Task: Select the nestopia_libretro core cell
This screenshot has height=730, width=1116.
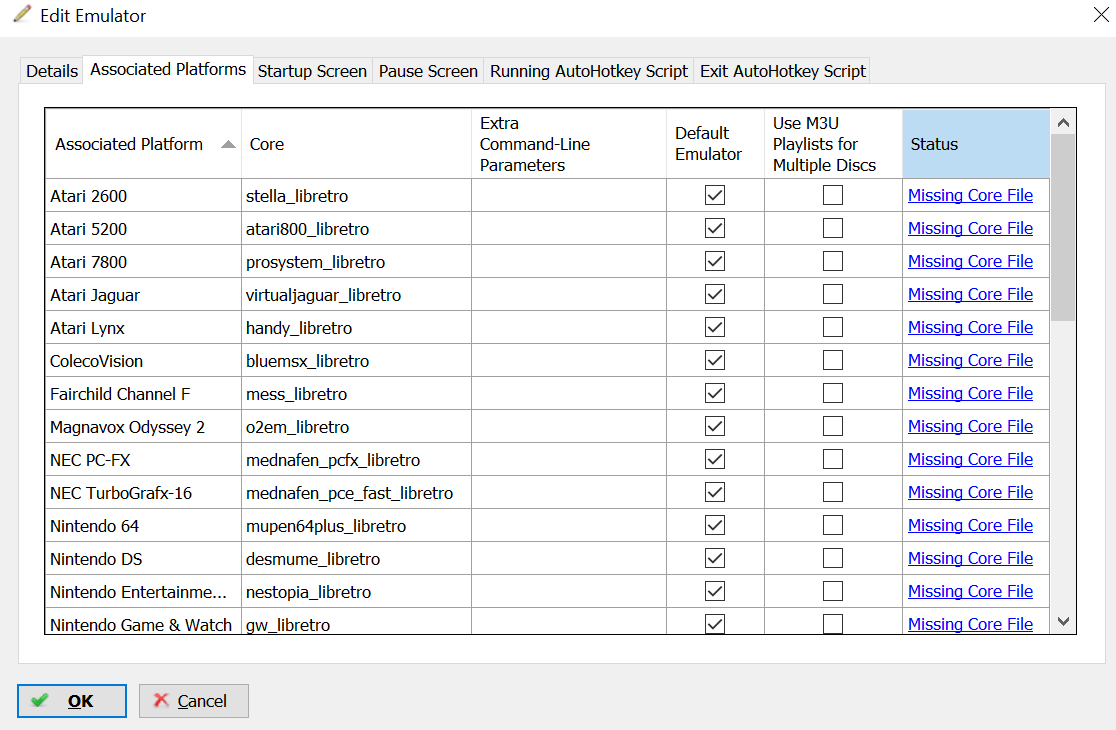Action: [356, 592]
